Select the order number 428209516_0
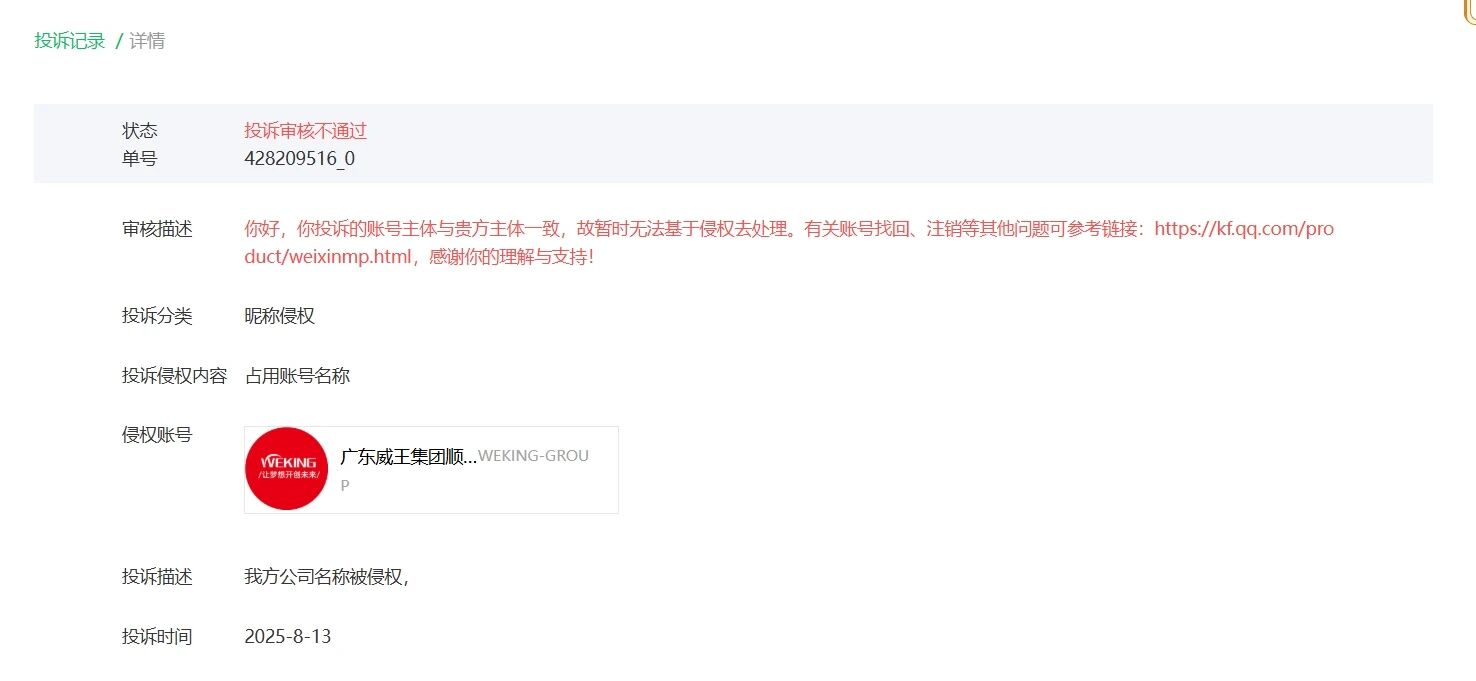 tap(299, 158)
